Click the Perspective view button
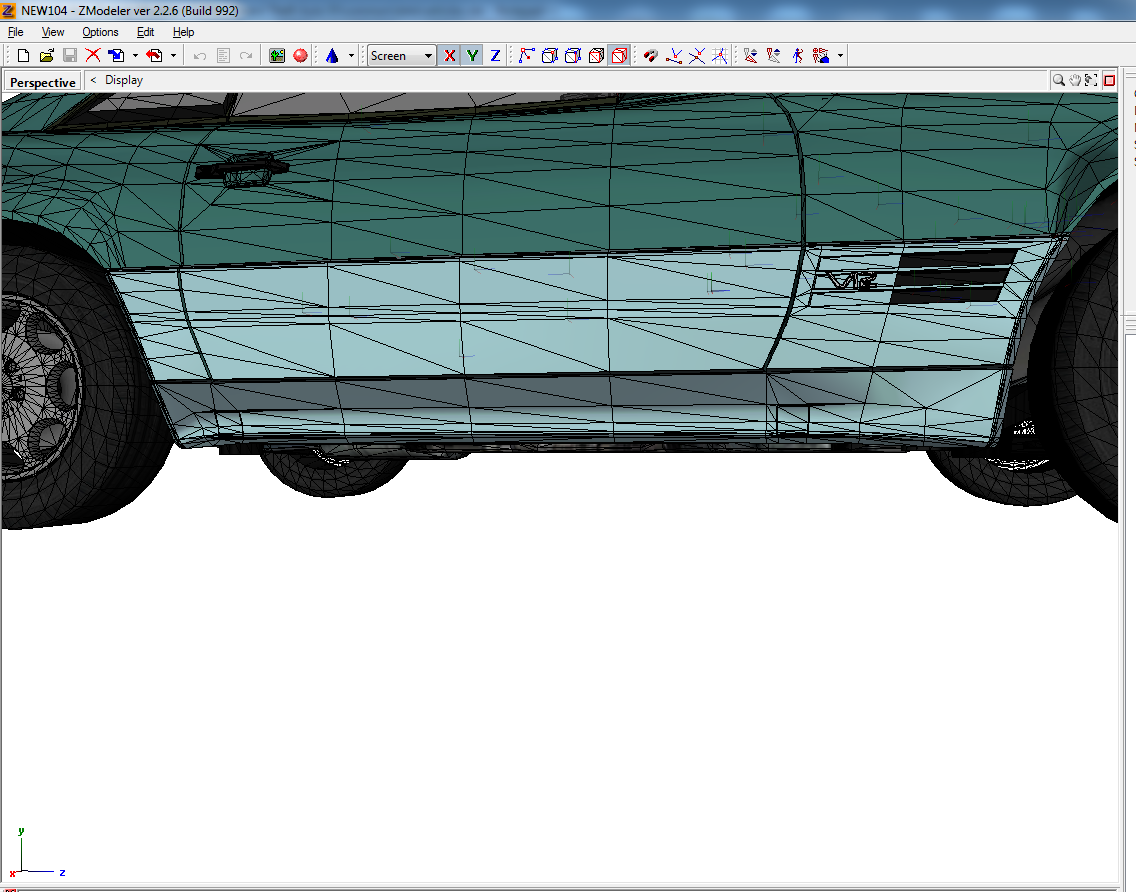The image size is (1136, 892). point(43,82)
